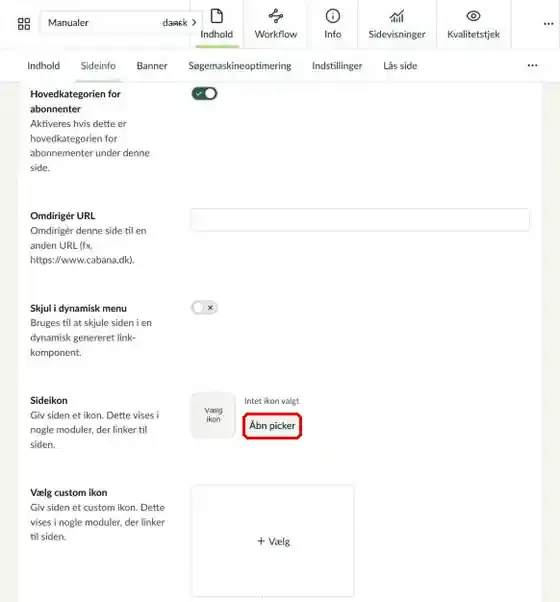This screenshot has height=602, width=560.
Task: Click the Åbn picker button
Action: [x=272, y=426]
